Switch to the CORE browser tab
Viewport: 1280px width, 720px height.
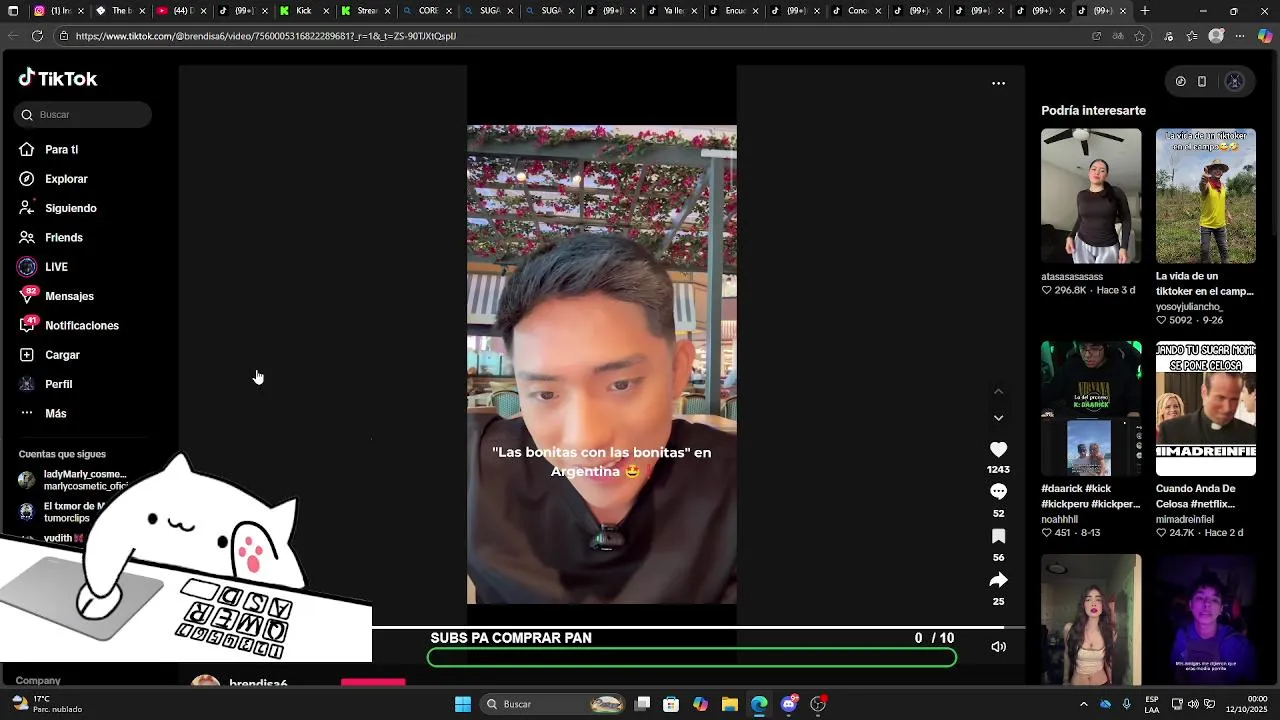point(425,11)
